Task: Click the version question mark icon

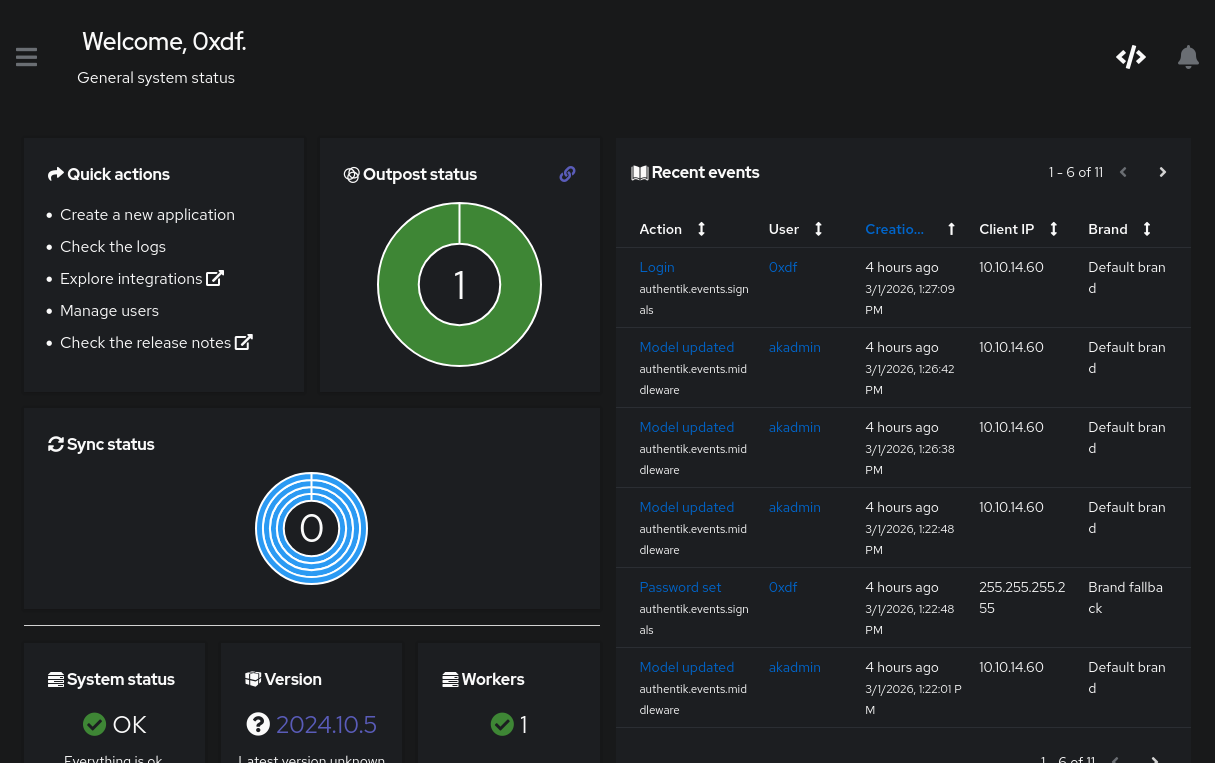Action: tap(258, 724)
